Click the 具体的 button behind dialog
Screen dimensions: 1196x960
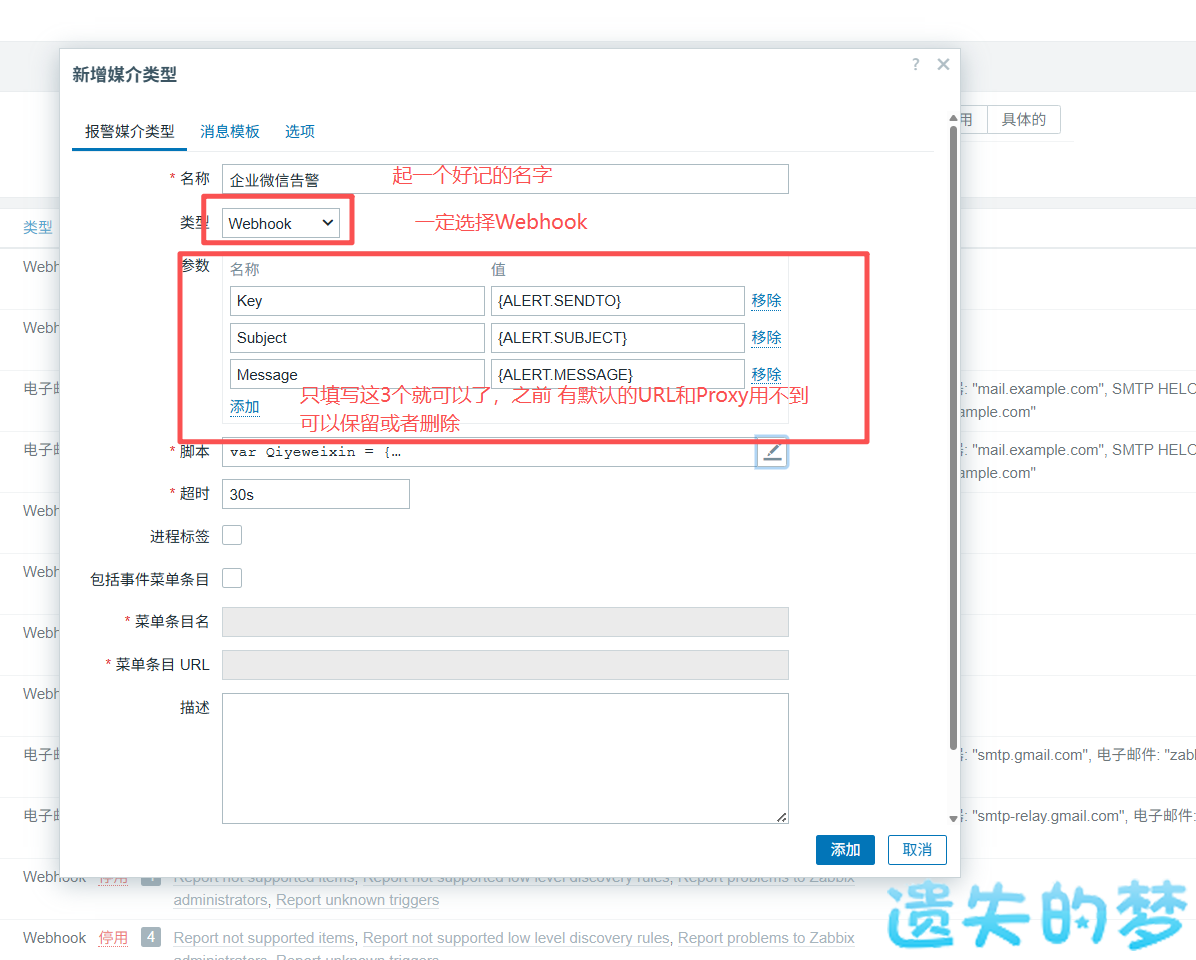[x=1024, y=120]
